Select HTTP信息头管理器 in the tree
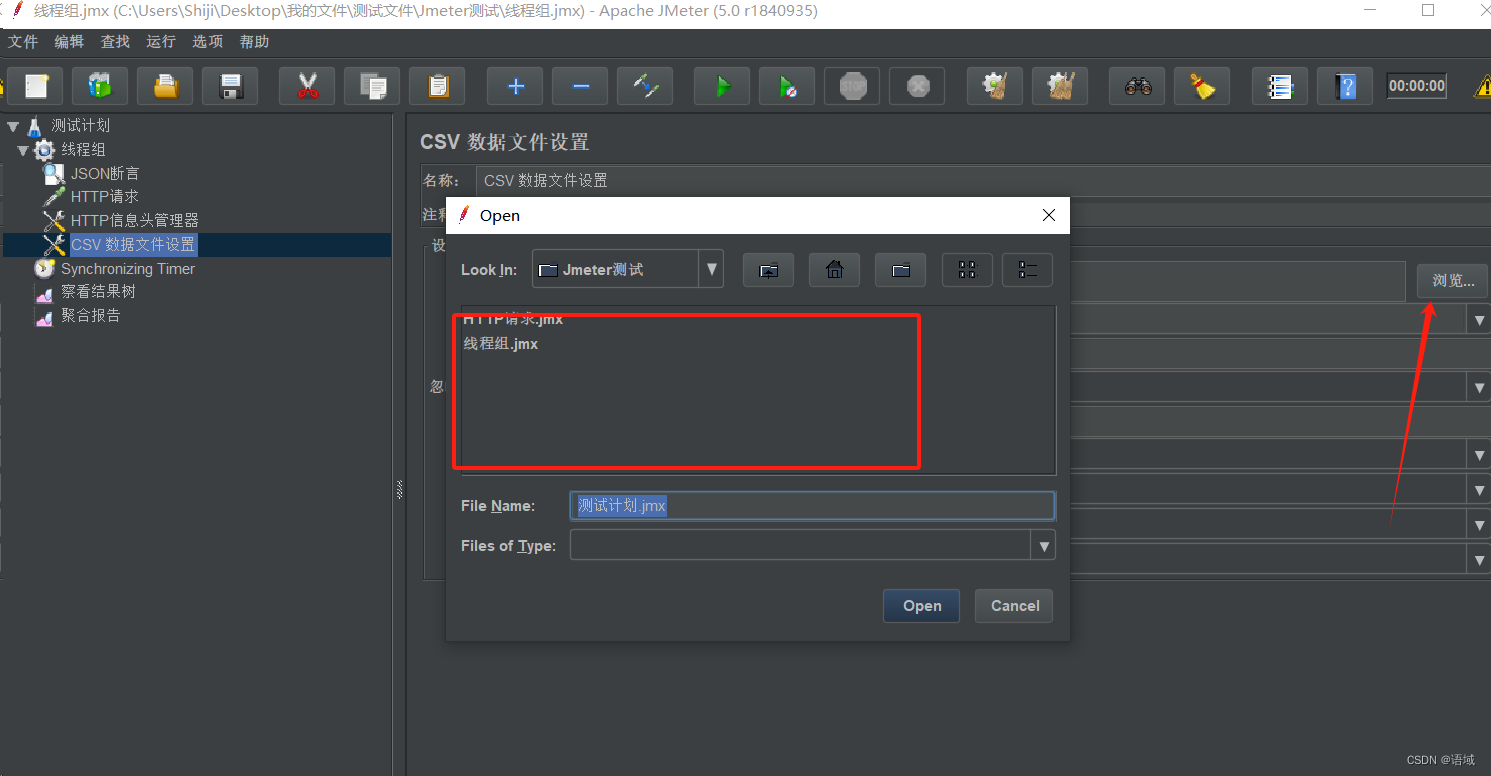The width and height of the screenshot is (1491, 776). [x=134, y=220]
